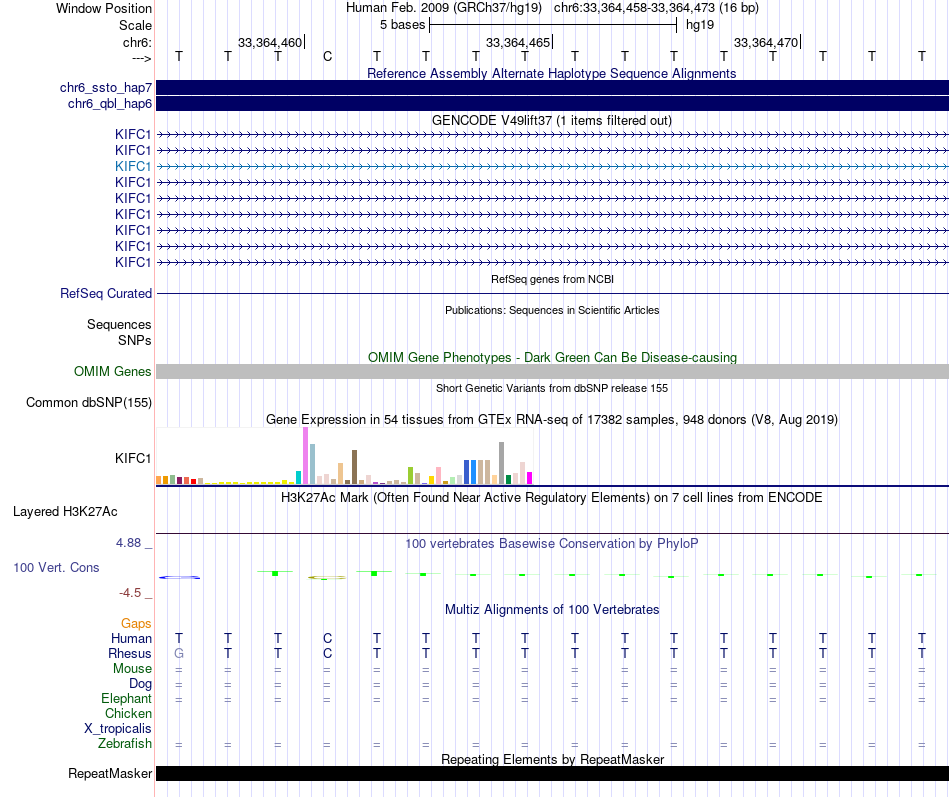Select the Dog species row label

(x=140, y=684)
